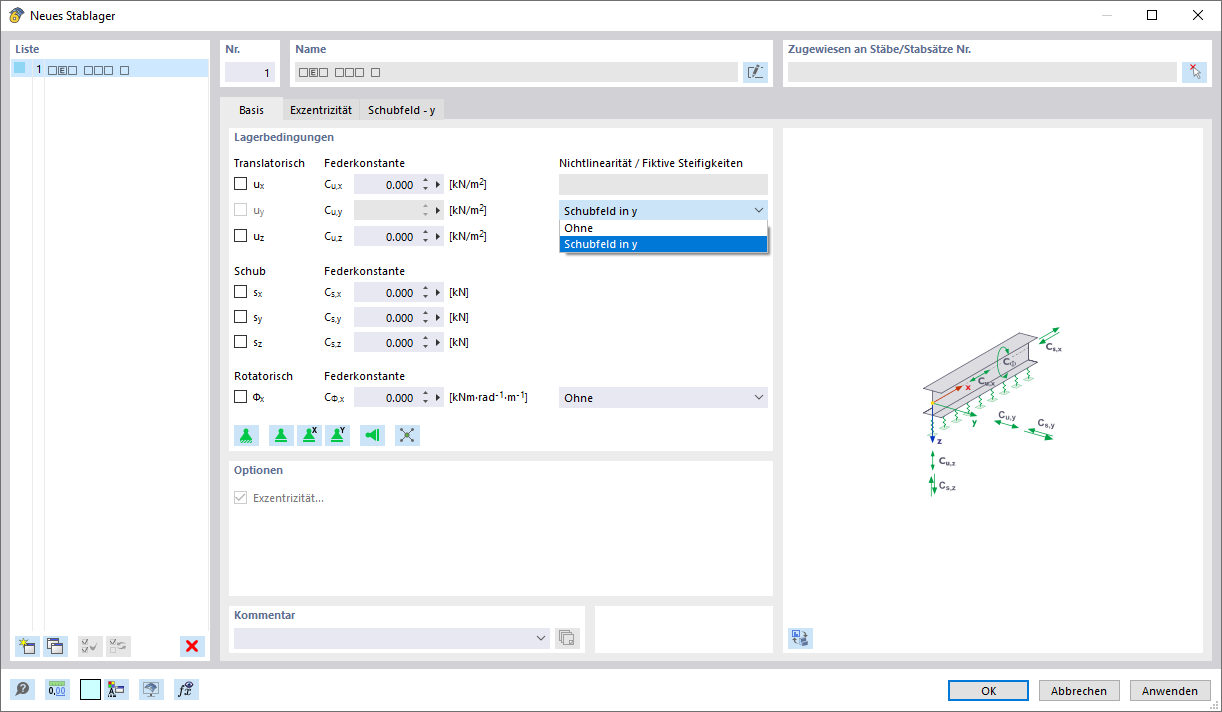Open the Schubfeld - y tab
This screenshot has height=712, width=1222.
(401, 110)
